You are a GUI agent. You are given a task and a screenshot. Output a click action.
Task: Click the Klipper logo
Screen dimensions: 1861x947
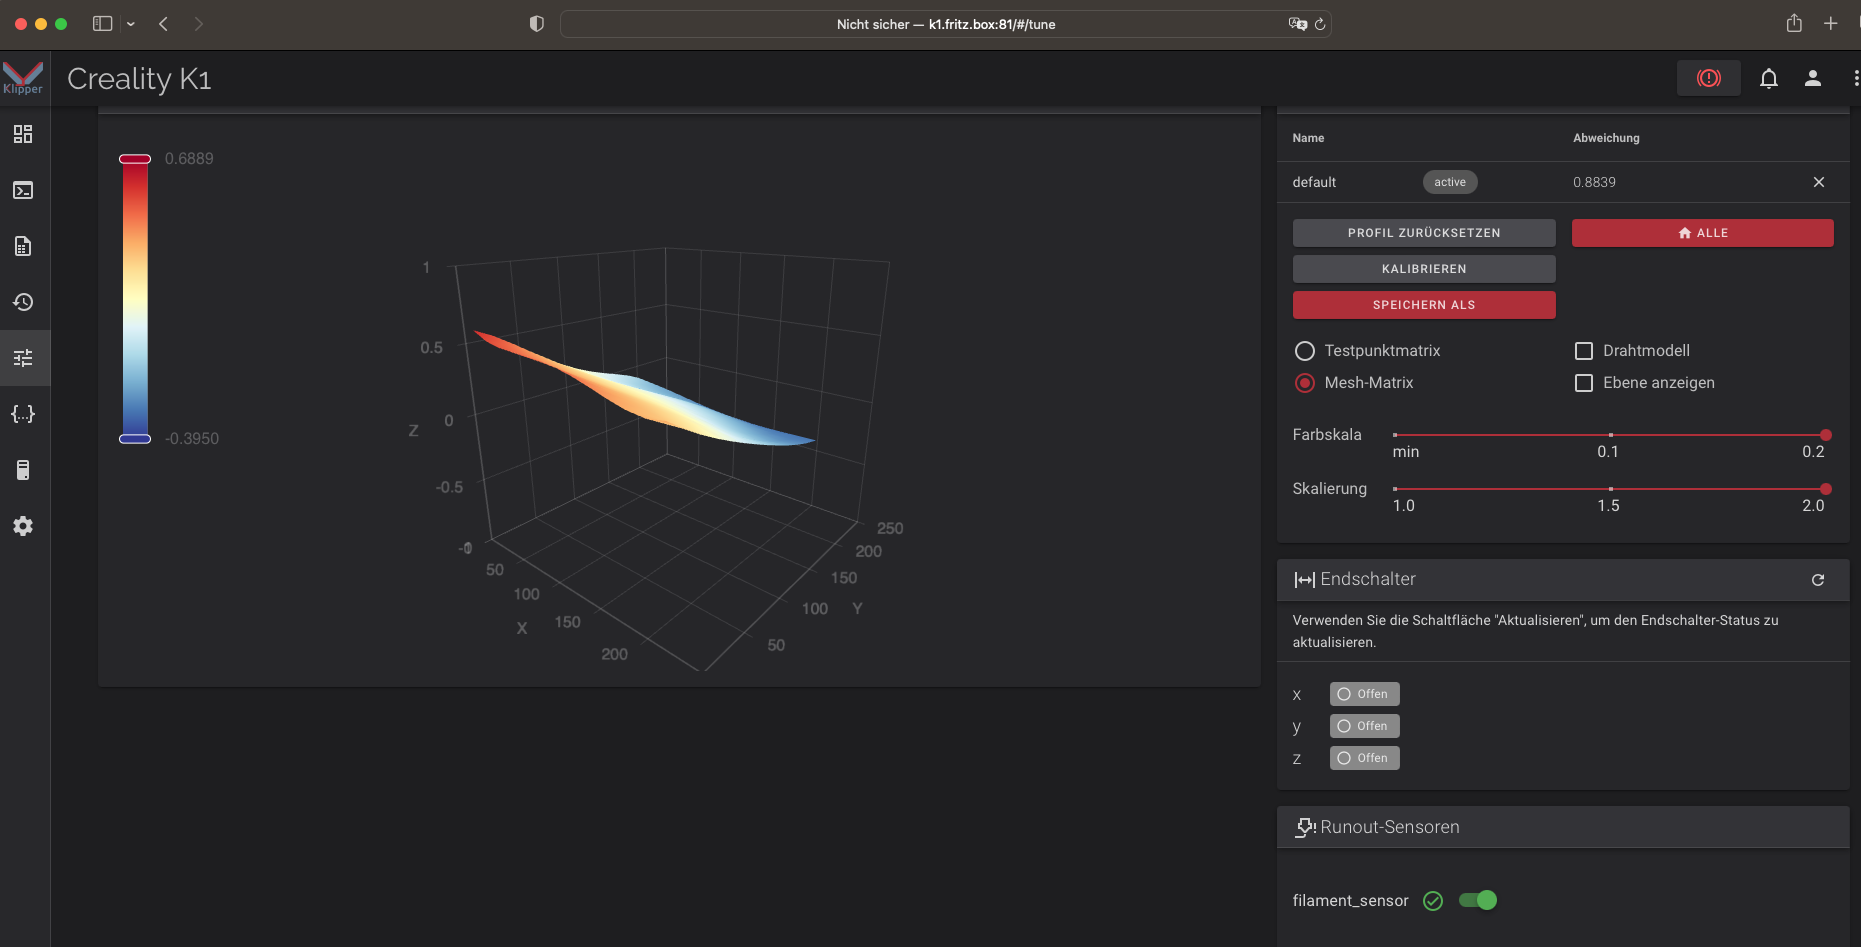23,78
